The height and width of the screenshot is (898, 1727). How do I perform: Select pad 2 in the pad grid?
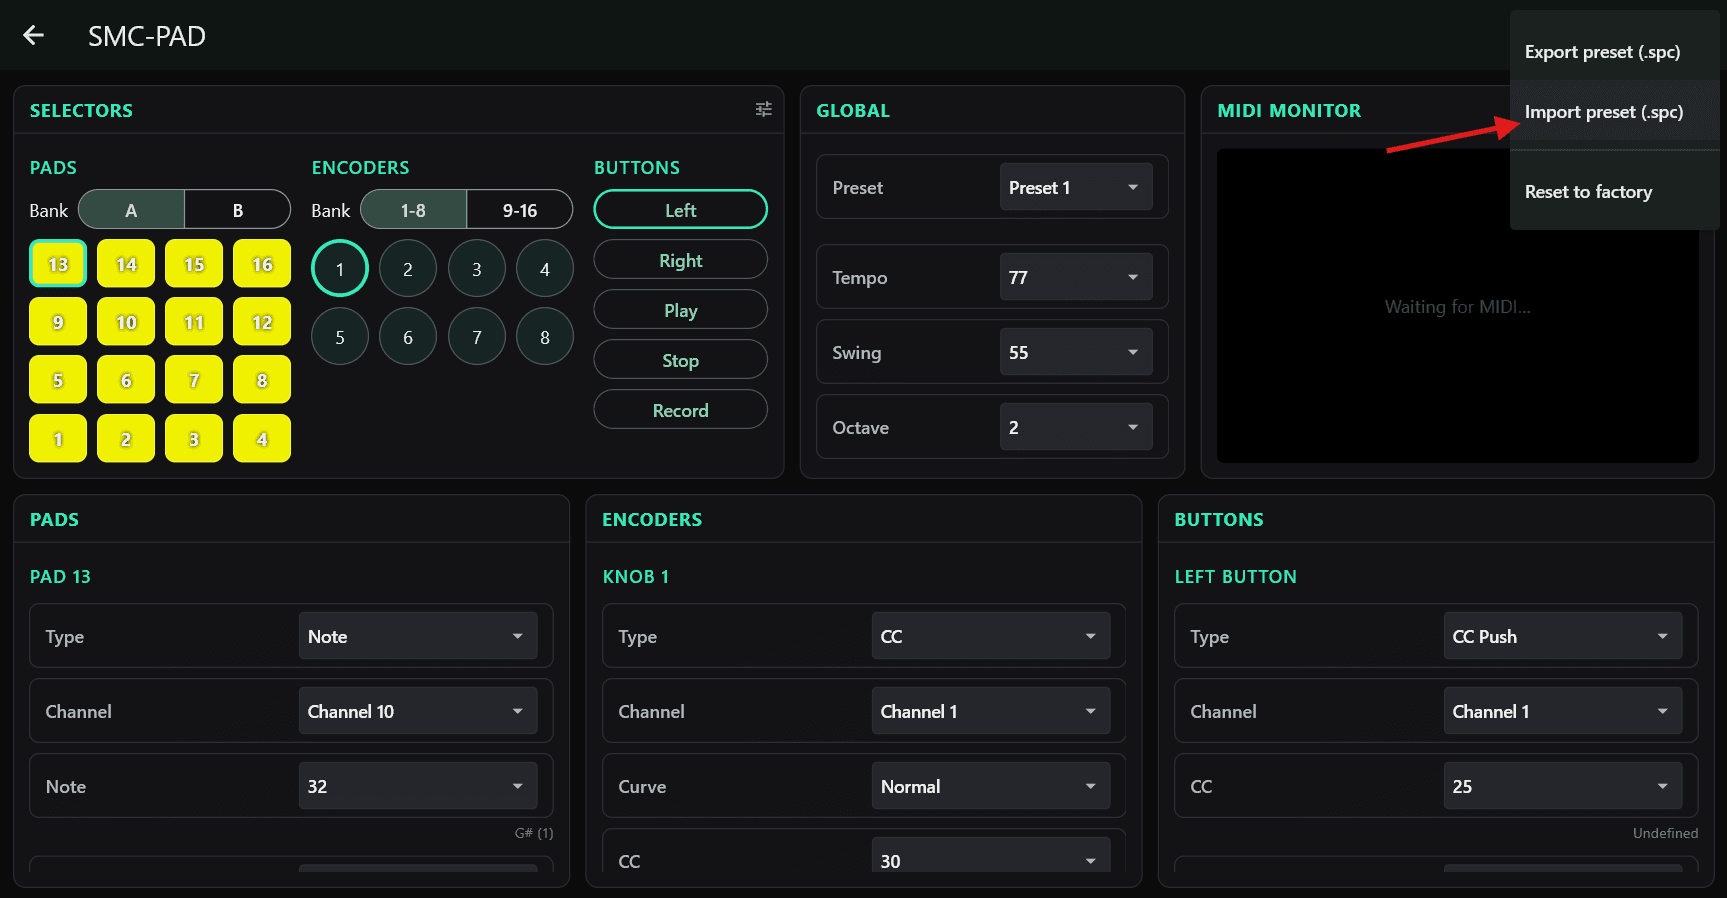tap(126, 439)
